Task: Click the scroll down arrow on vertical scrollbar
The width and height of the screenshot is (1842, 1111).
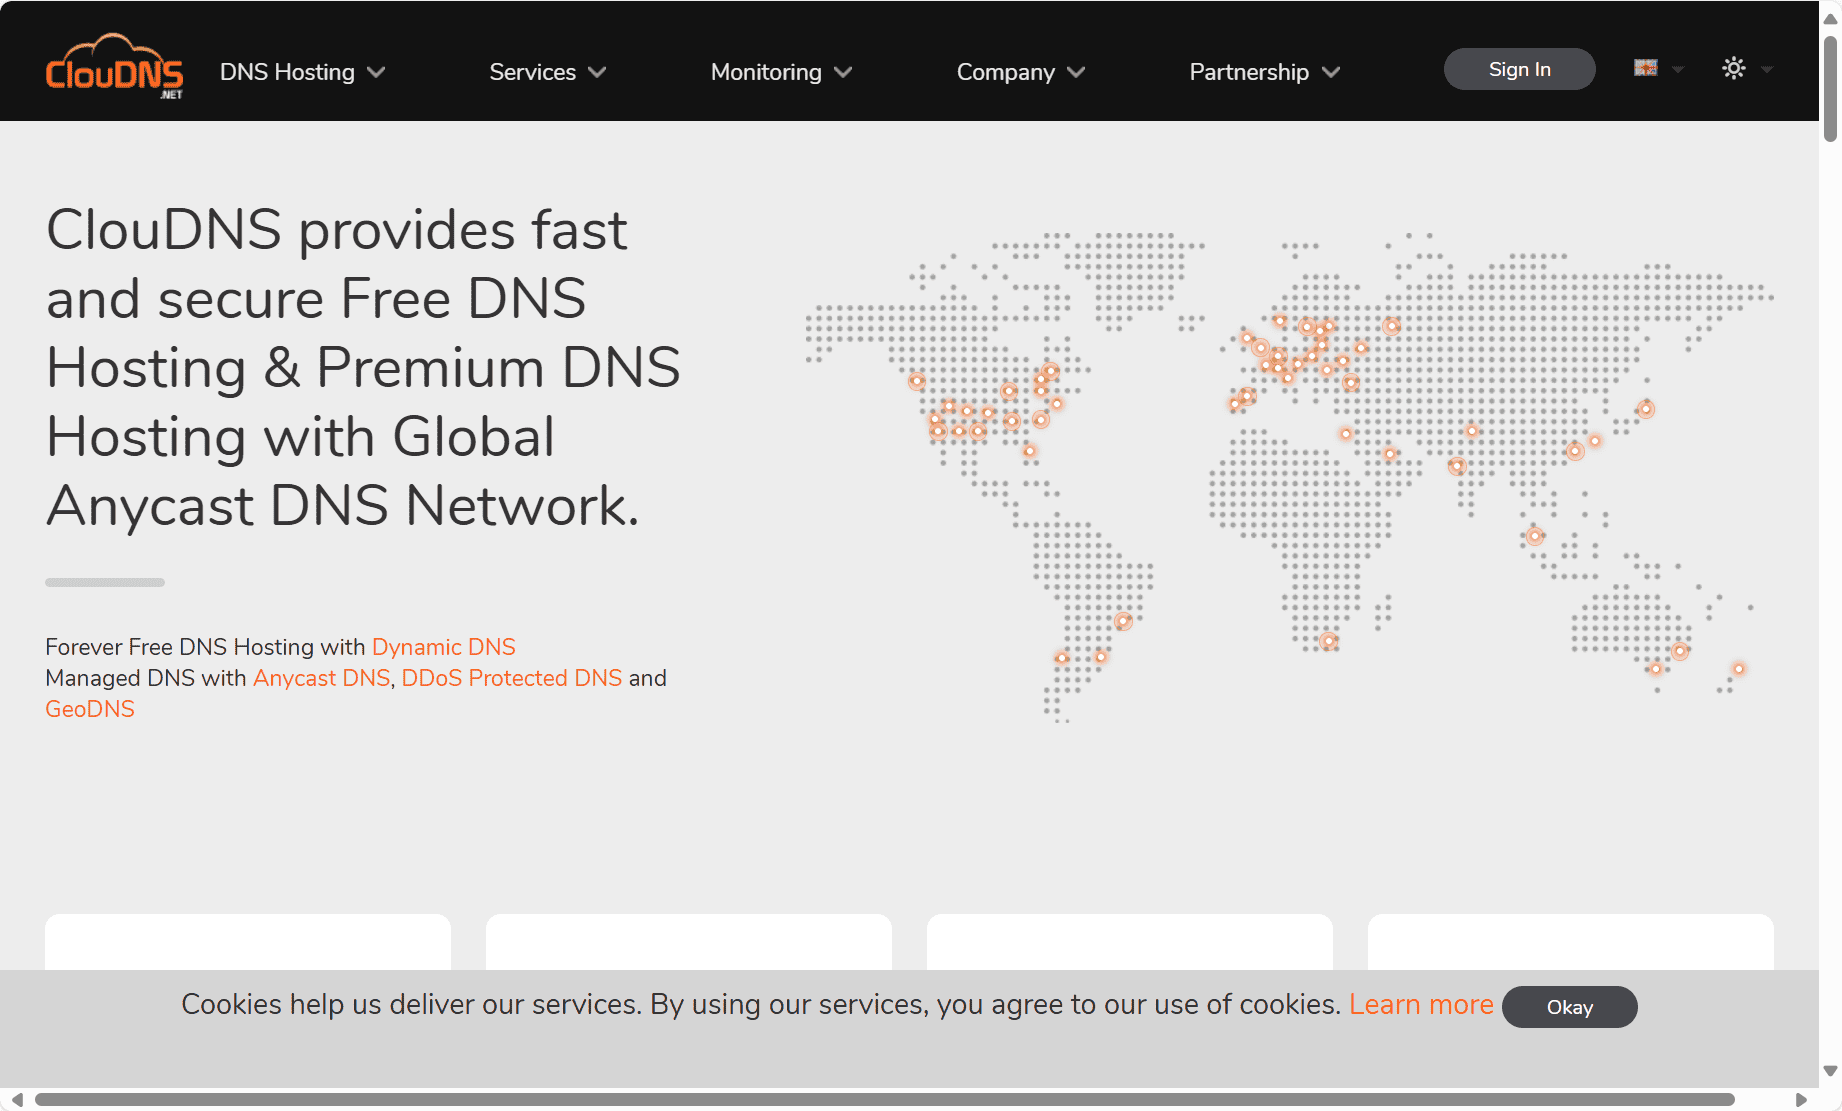Action: pyautogui.click(x=1830, y=1071)
